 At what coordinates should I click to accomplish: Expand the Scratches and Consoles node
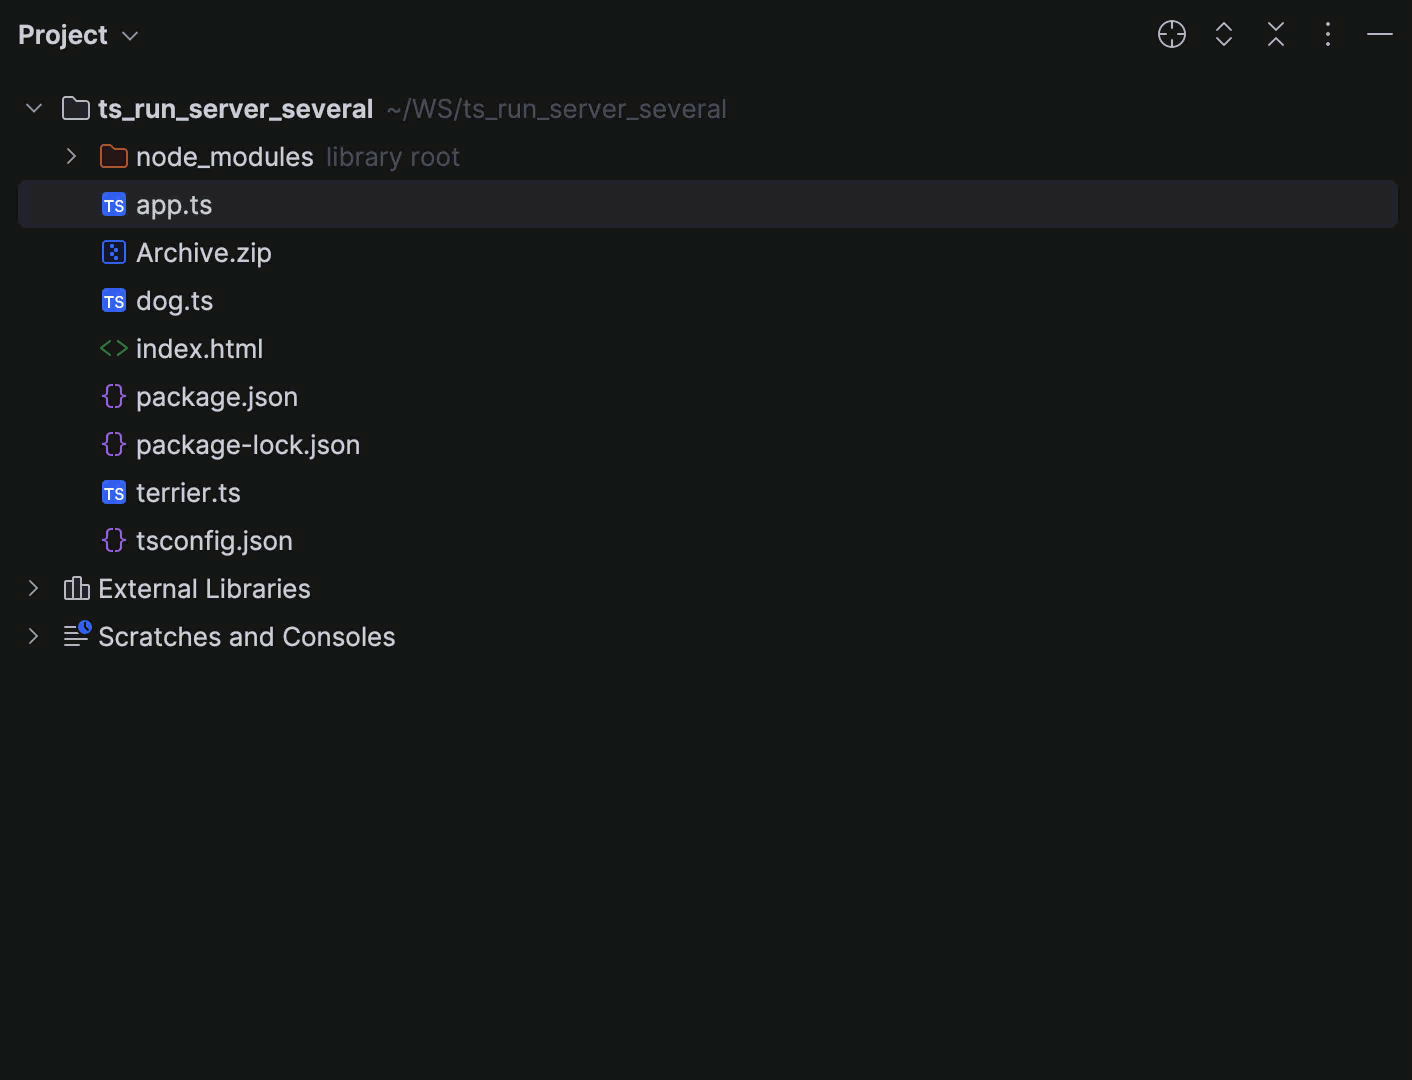click(x=33, y=636)
